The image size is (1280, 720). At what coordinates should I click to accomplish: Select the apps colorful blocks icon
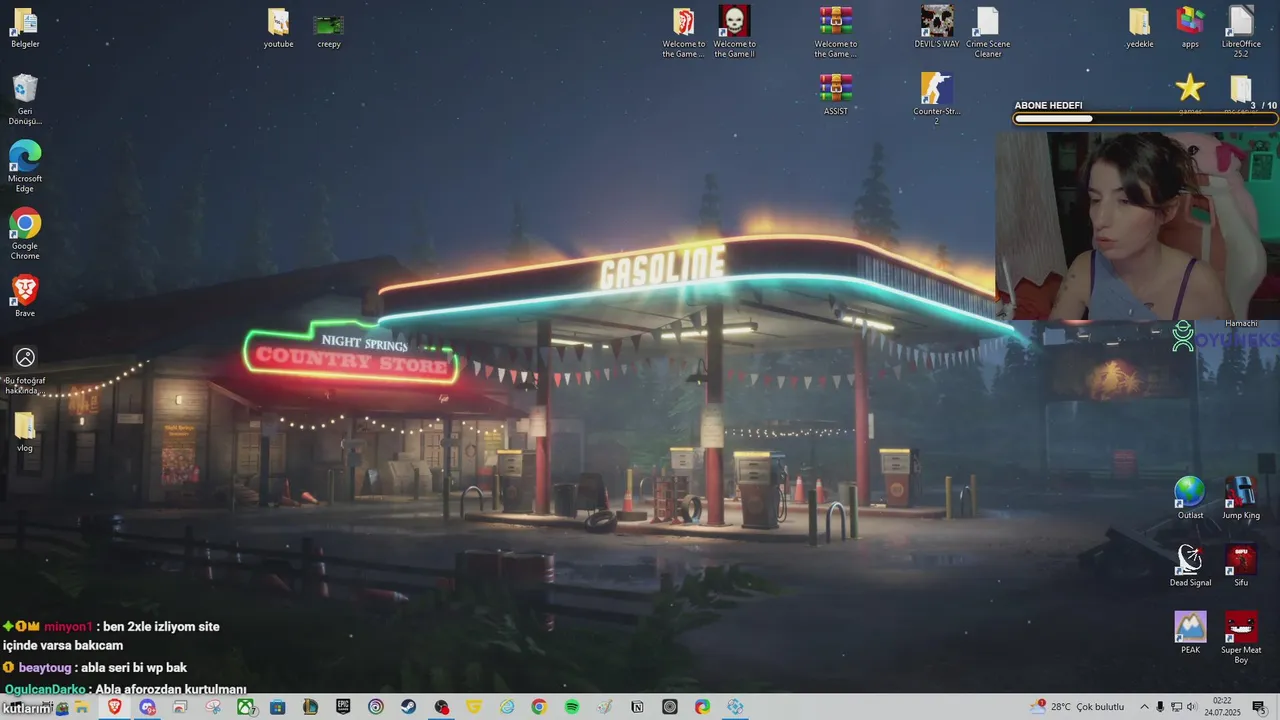coord(1190,28)
